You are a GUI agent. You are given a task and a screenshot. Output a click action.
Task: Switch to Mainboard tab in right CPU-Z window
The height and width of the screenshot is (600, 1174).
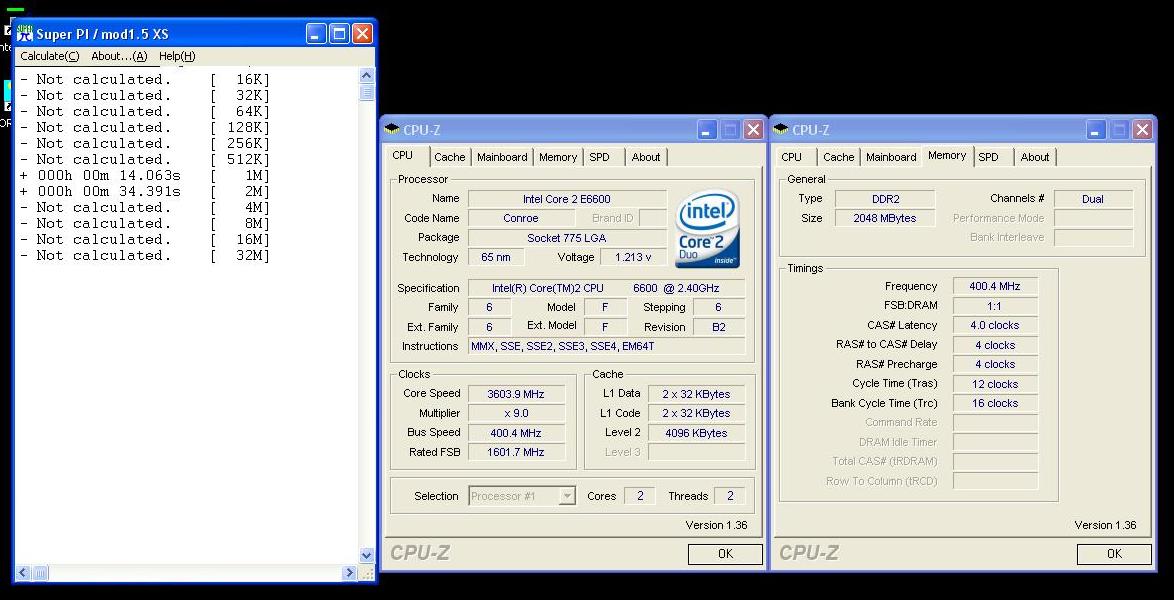point(891,157)
